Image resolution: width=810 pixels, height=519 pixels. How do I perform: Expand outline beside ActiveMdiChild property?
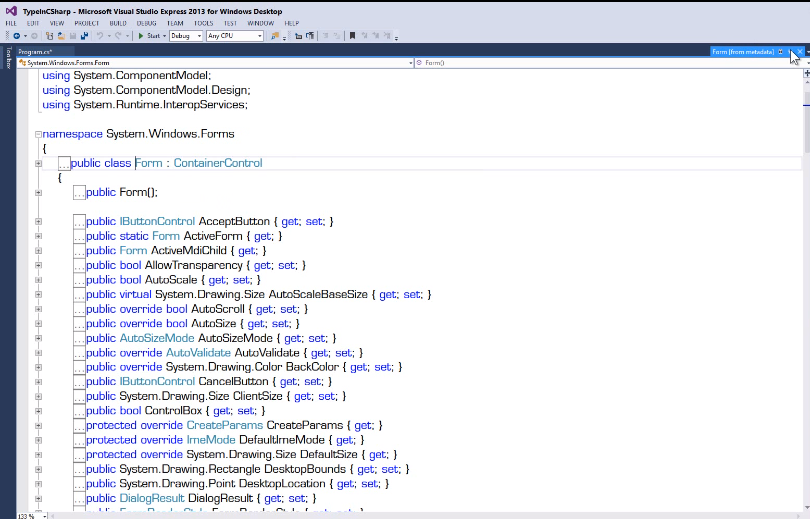pyautogui.click(x=38, y=250)
